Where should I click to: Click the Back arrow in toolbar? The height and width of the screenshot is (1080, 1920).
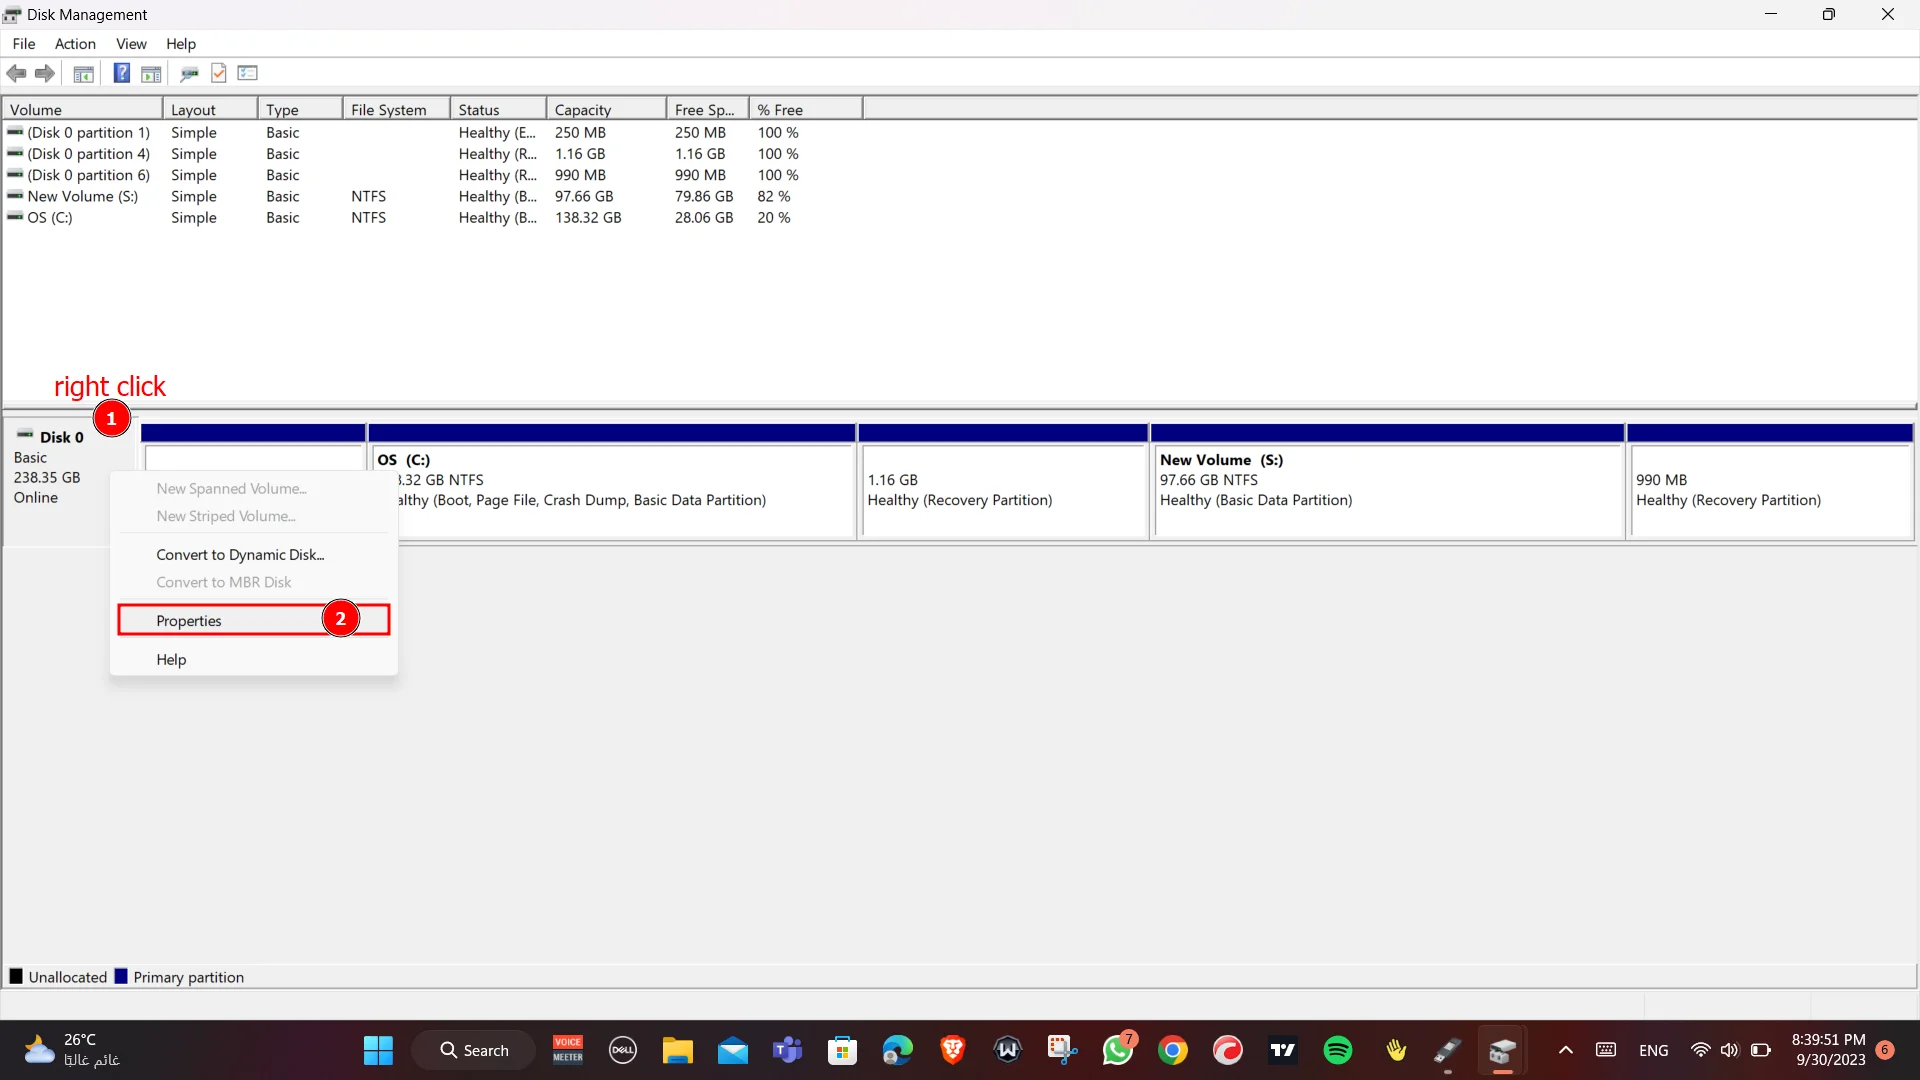pyautogui.click(x=16, y=73)
